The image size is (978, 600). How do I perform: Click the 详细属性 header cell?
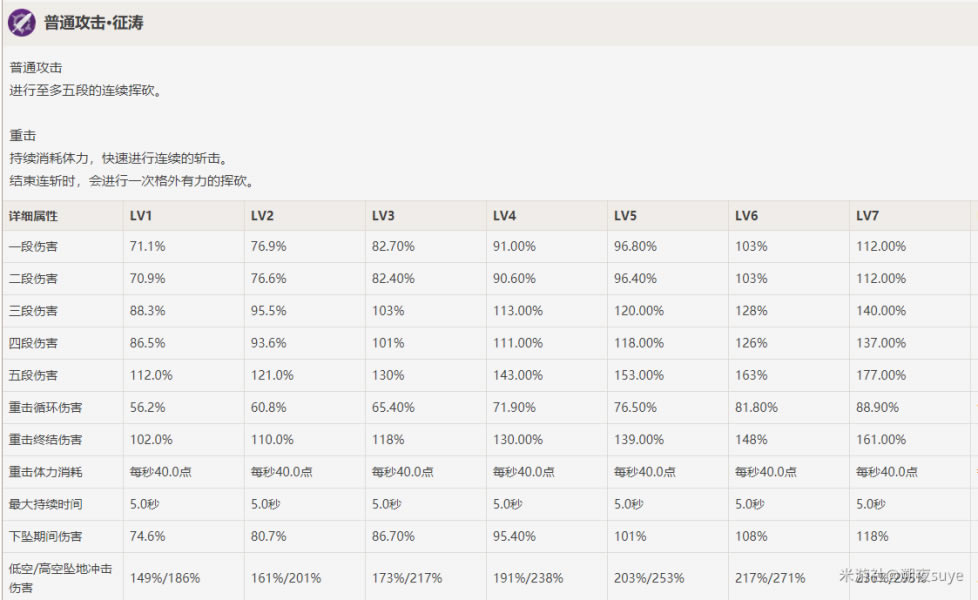pos(34,216)
